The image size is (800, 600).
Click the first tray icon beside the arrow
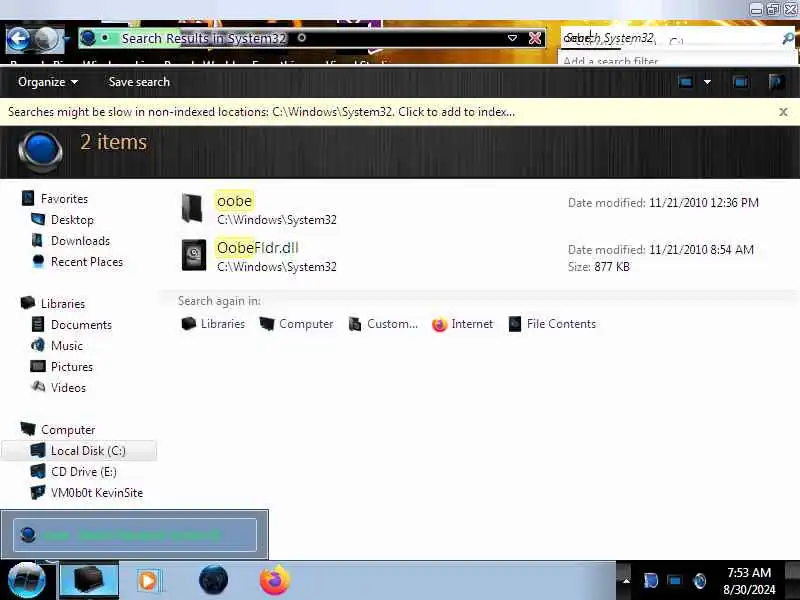point(651,581)
